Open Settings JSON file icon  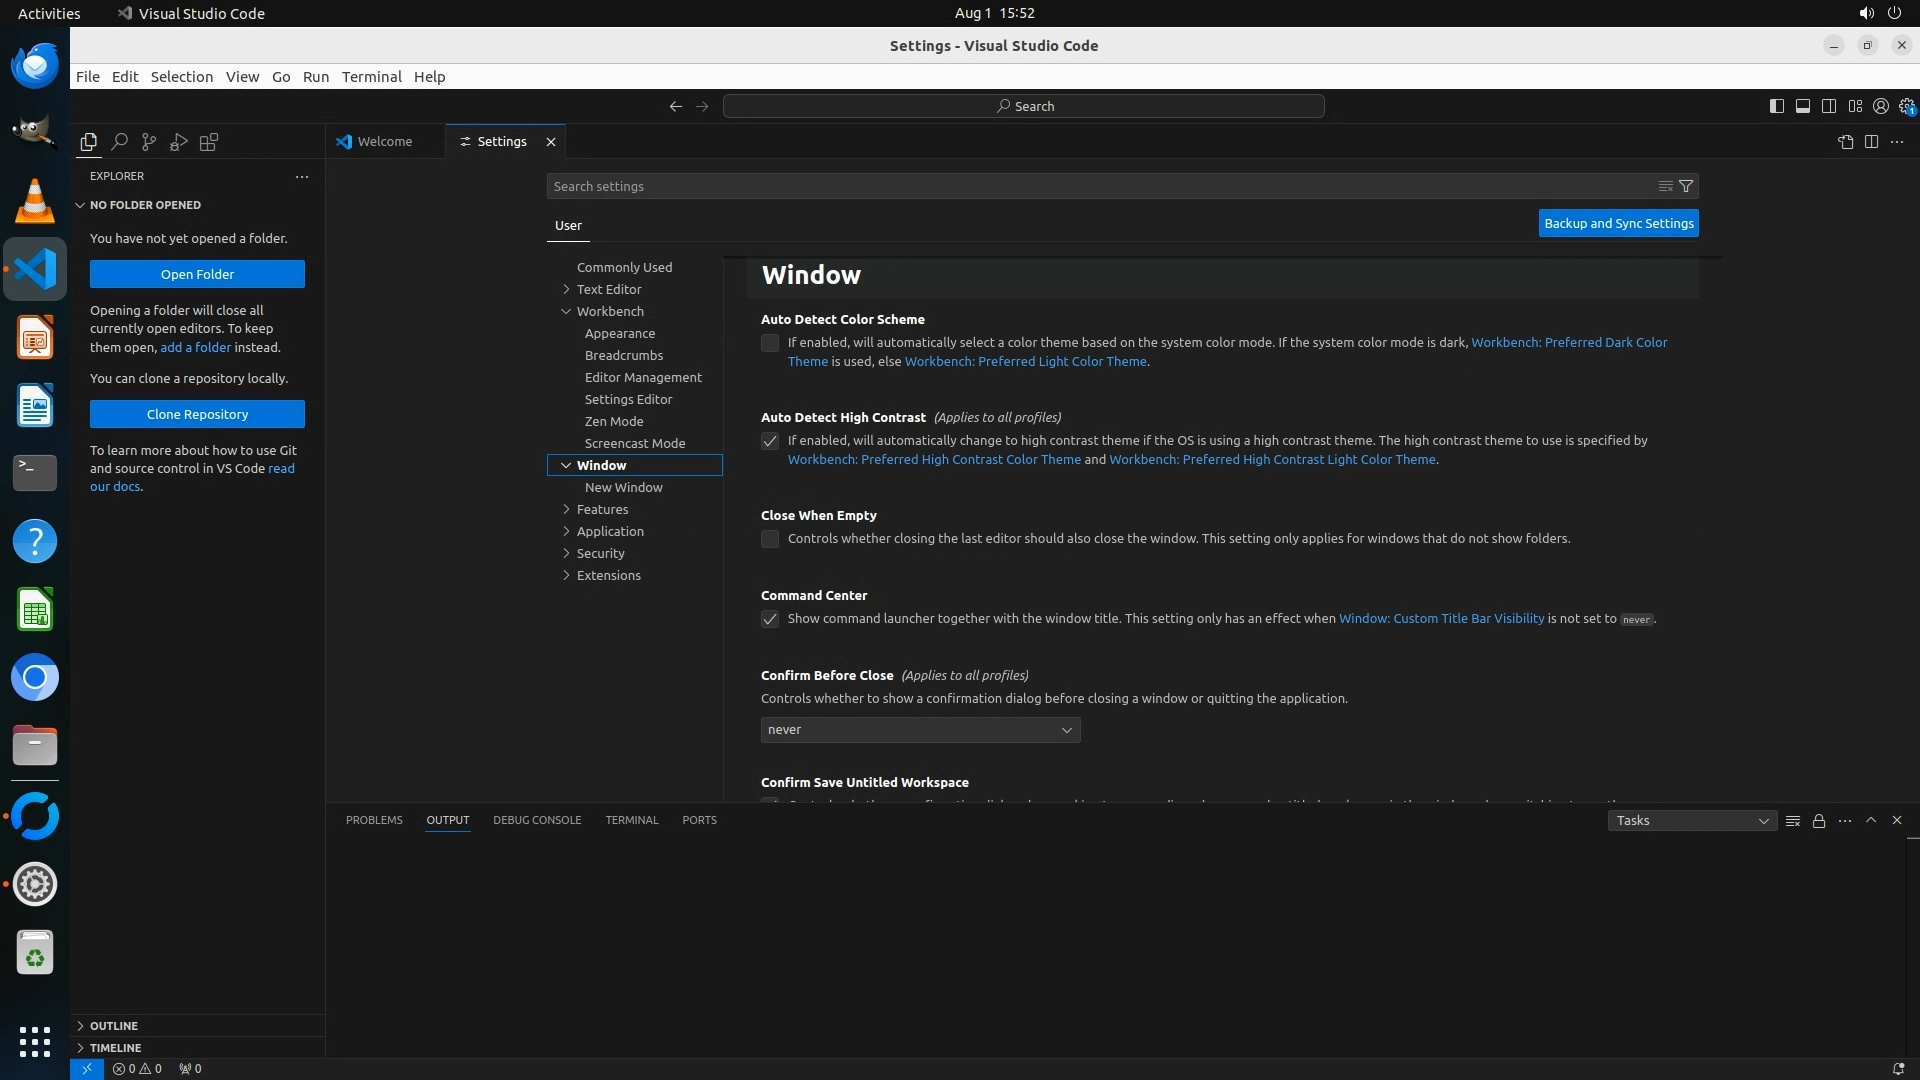pyautogui.click(x=1845, y=142)
